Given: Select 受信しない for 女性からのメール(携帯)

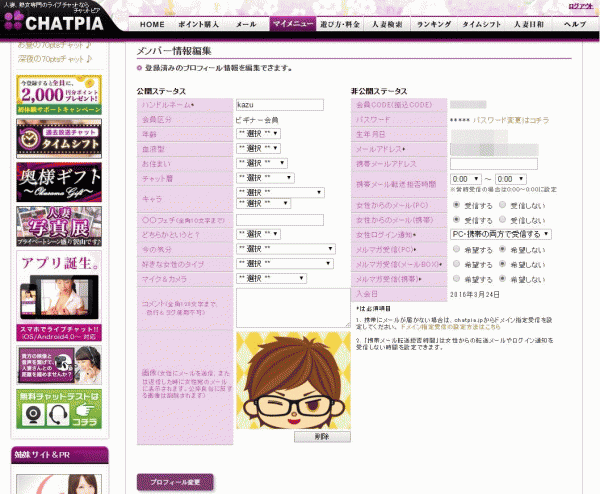Looking at the screenshot, I should click(x=502, y=220).
